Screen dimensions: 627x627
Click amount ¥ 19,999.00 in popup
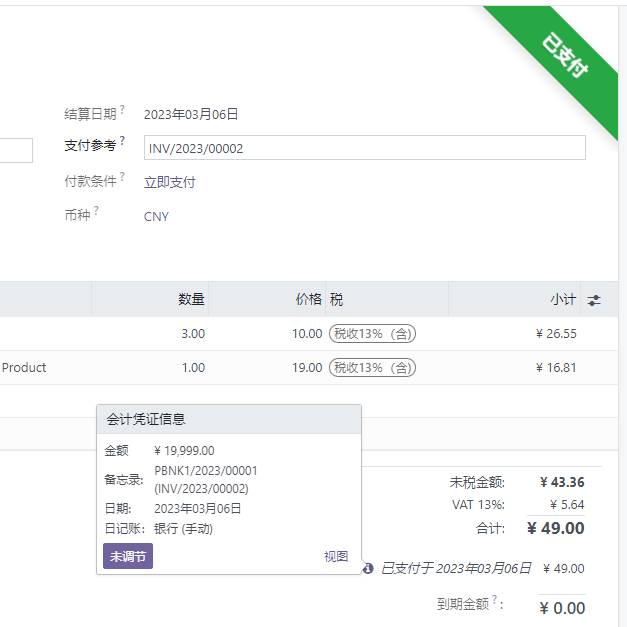pyautogui.click(x=184, y=451)
